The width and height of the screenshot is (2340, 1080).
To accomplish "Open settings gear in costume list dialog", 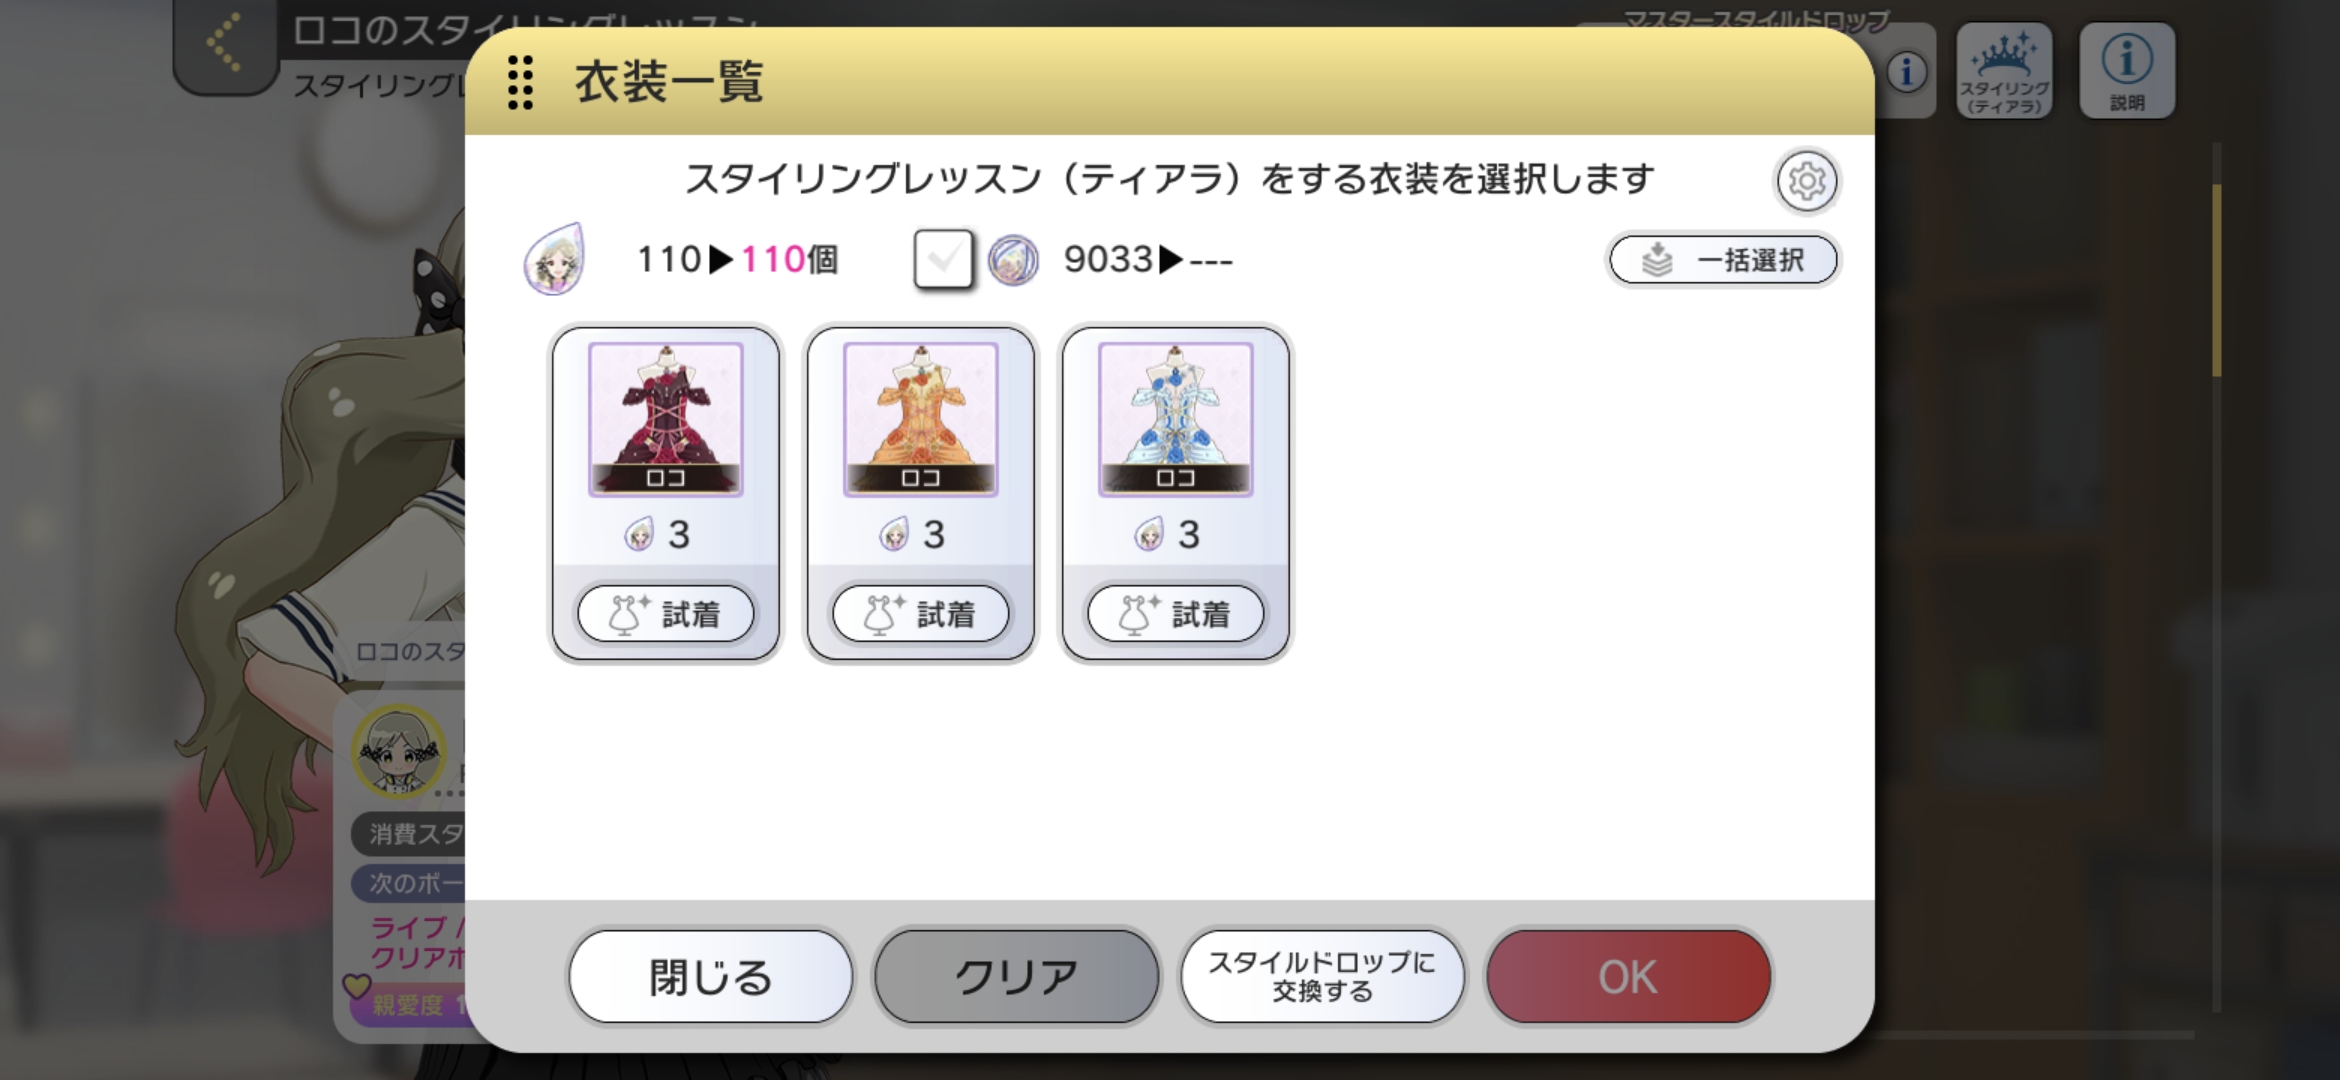I will pyautogui.click(x=1806, y=181).
